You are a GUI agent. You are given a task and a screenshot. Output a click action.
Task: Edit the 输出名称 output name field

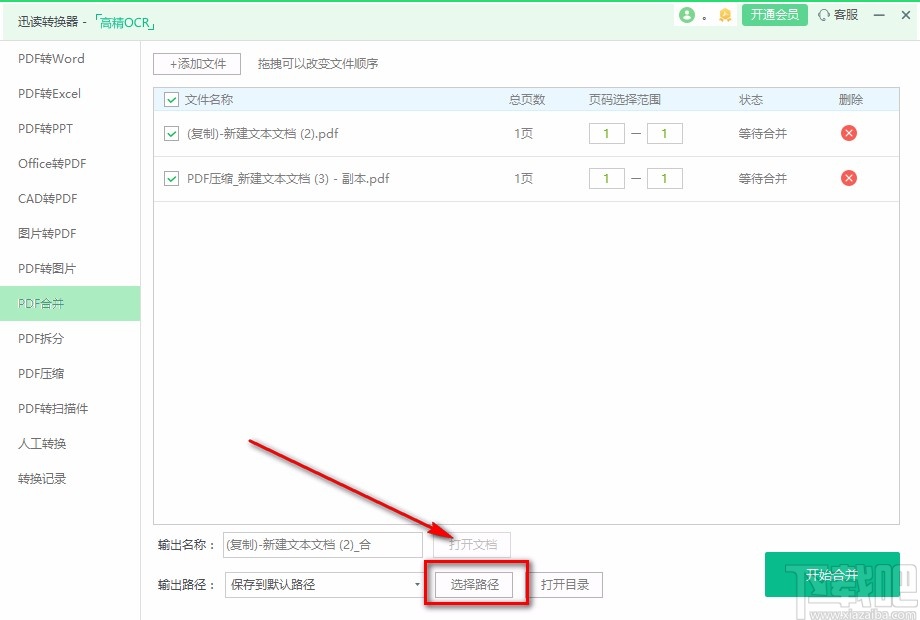tap(322, 545)
